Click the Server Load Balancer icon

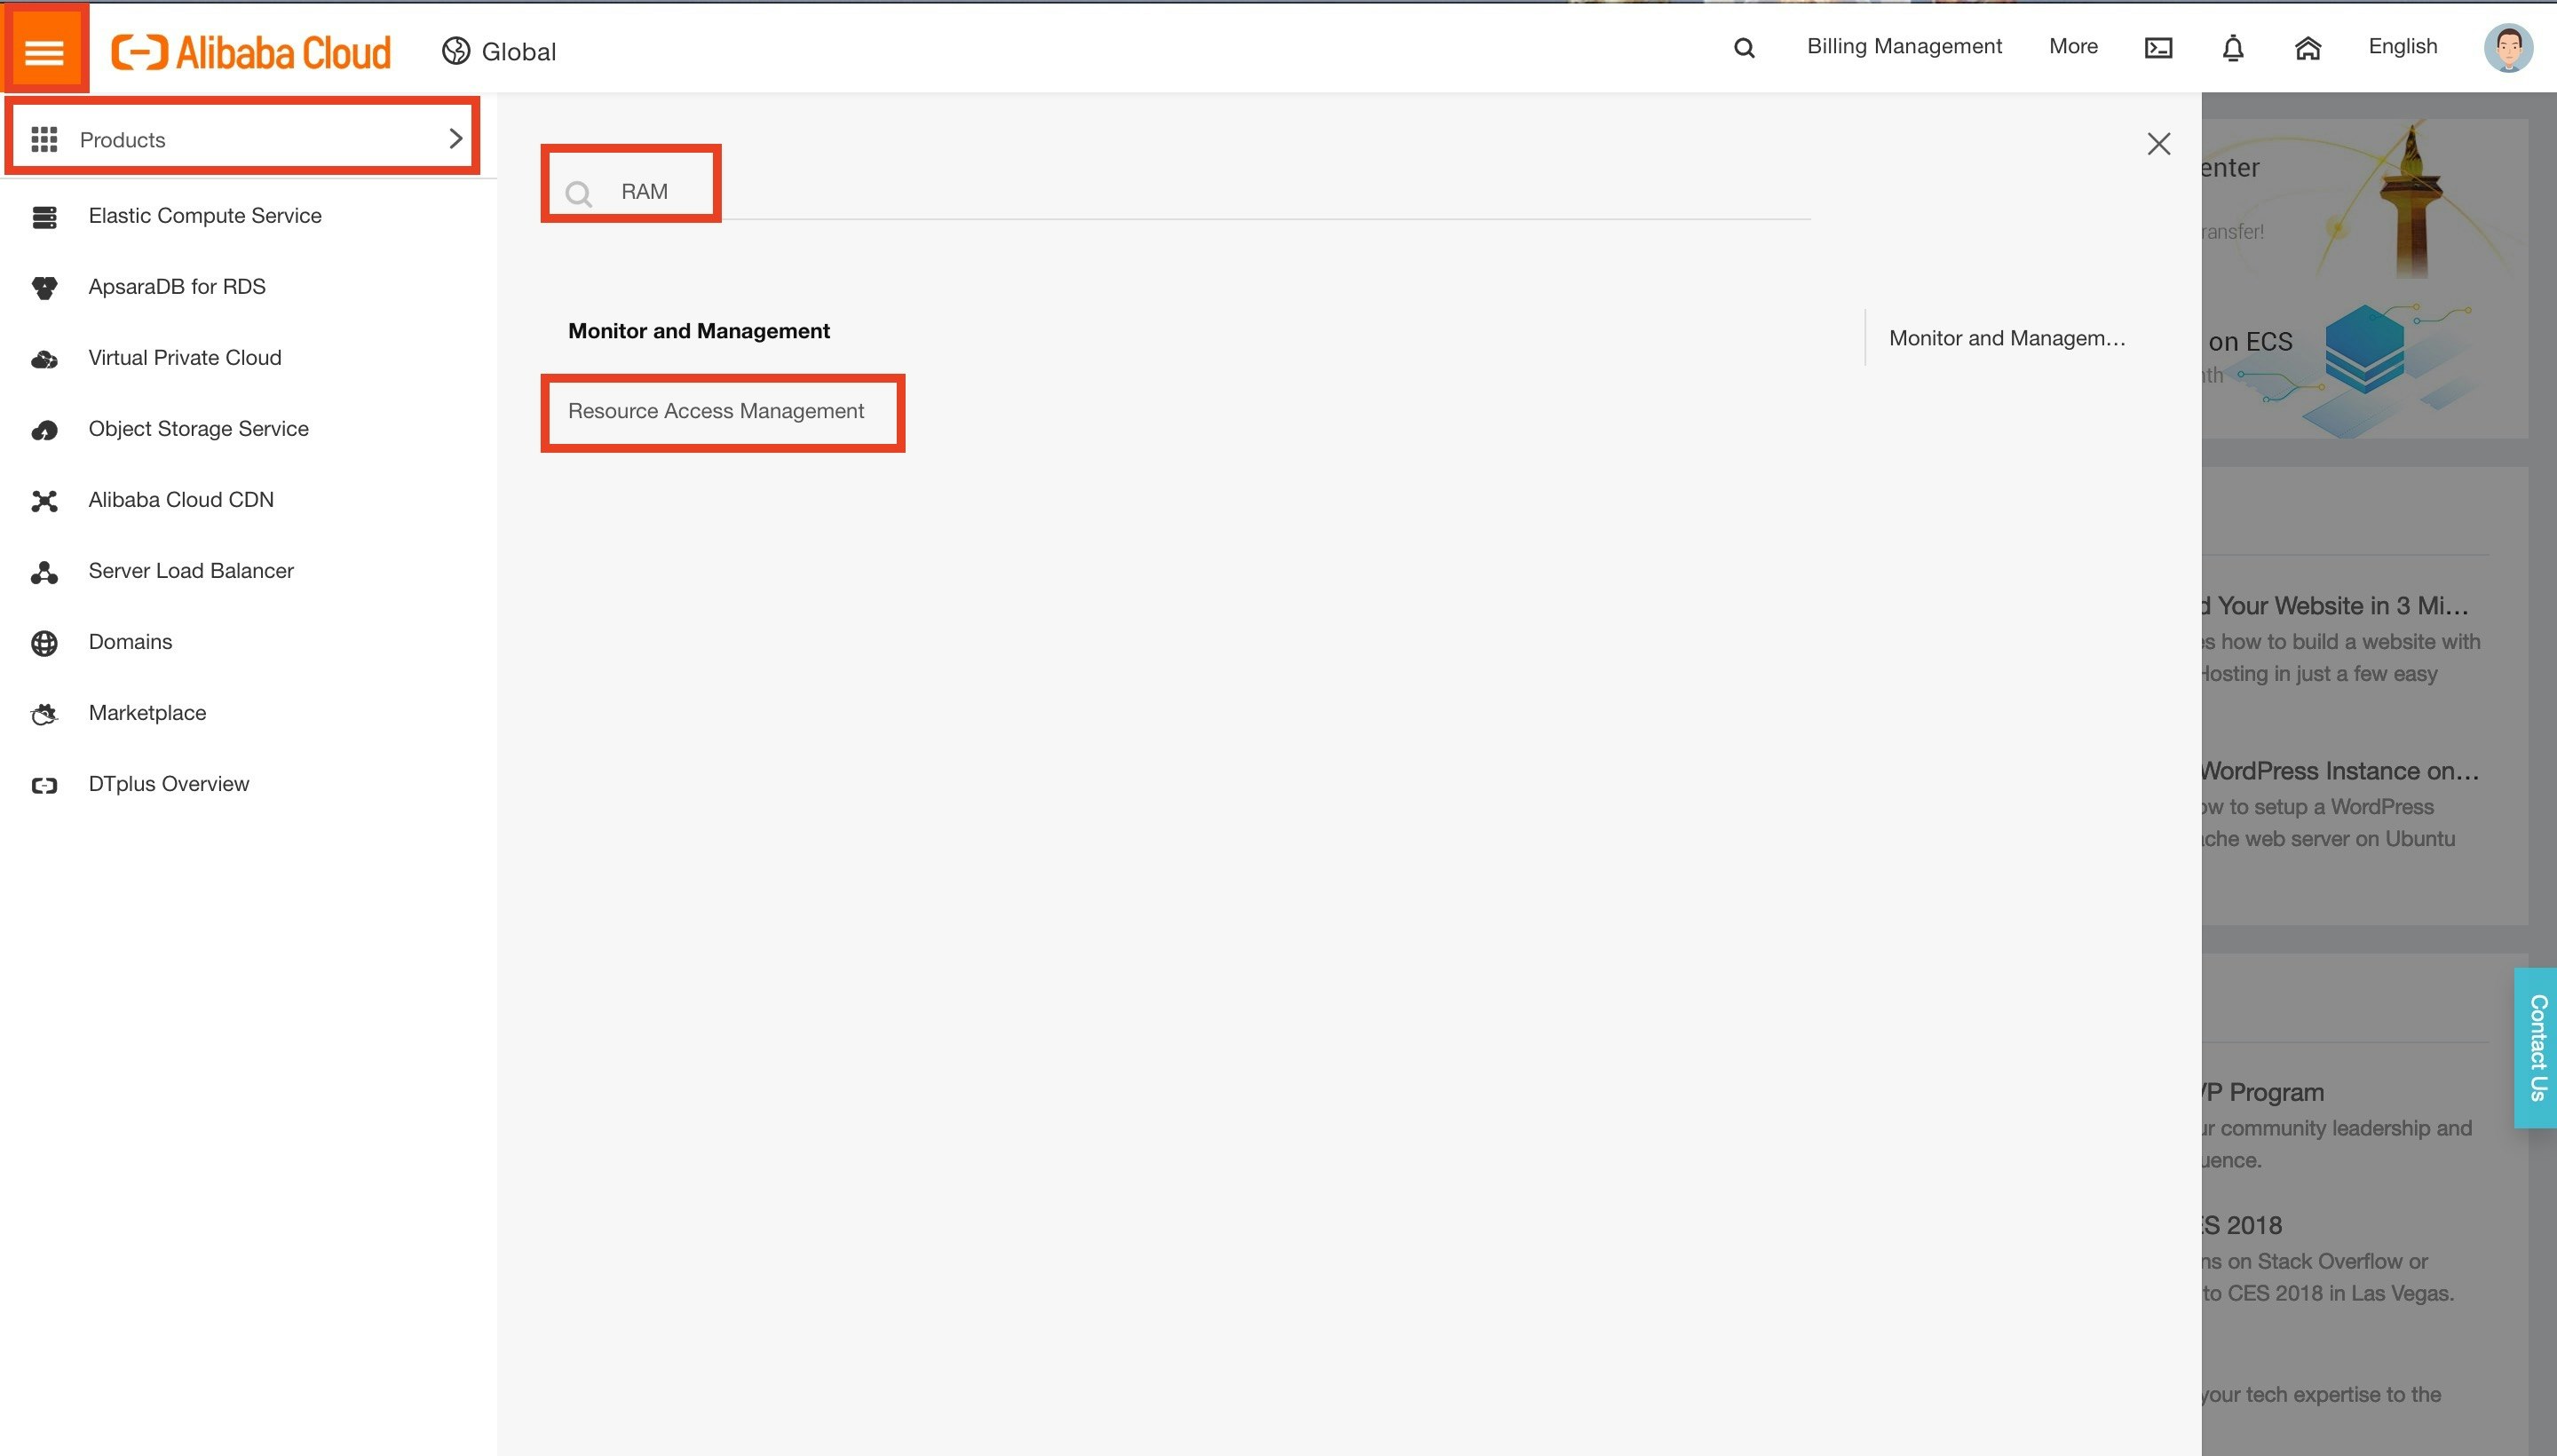(x=44, y=572)
